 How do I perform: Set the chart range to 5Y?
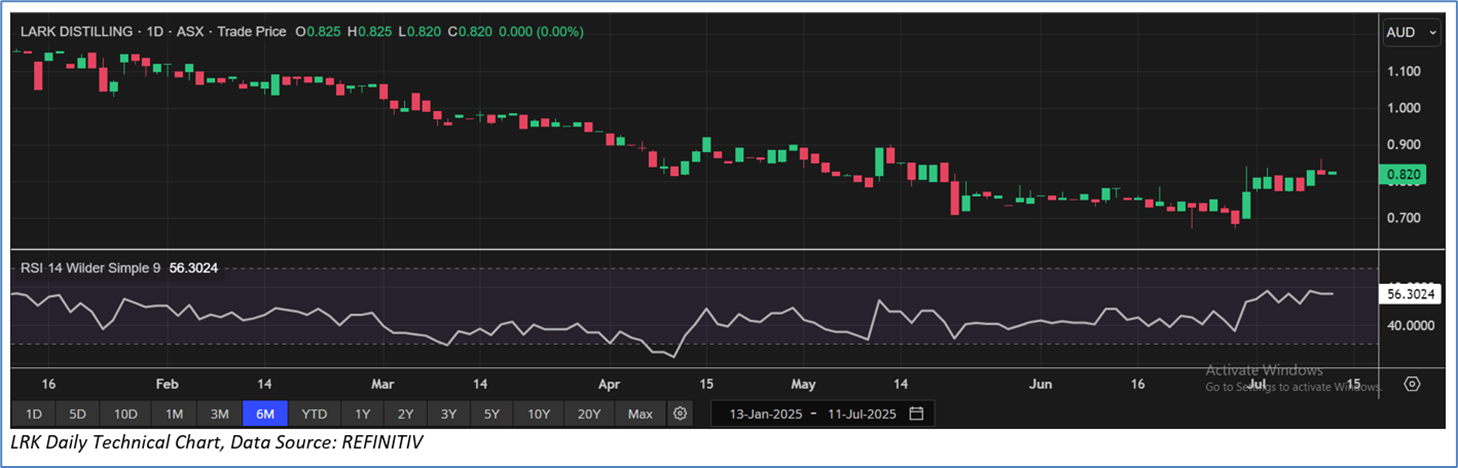pos(493,414)
